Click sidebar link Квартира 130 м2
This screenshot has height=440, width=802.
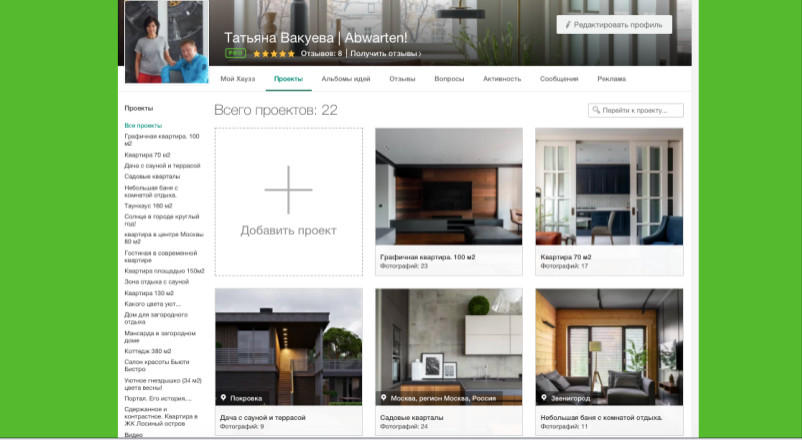point(149,293)
